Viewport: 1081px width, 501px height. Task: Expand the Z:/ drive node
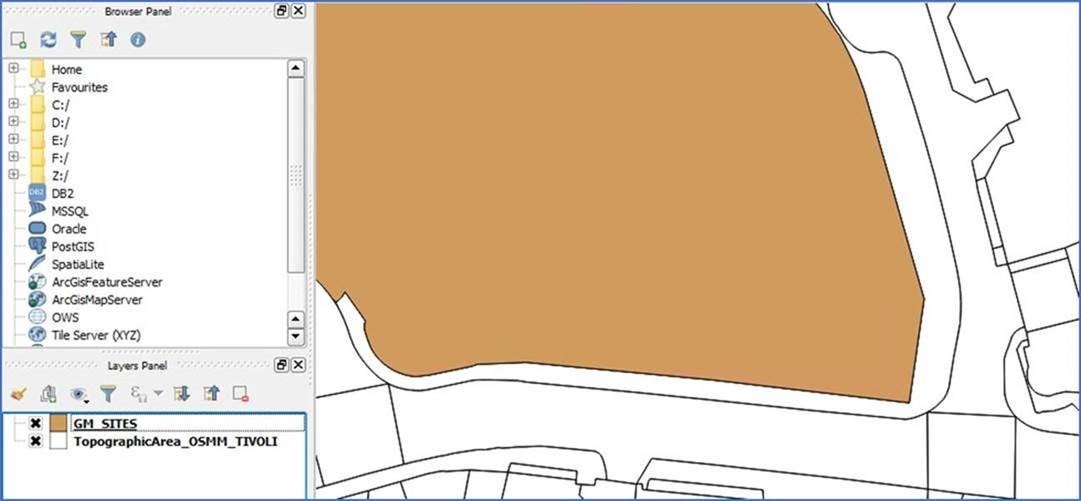pos(13,175)
